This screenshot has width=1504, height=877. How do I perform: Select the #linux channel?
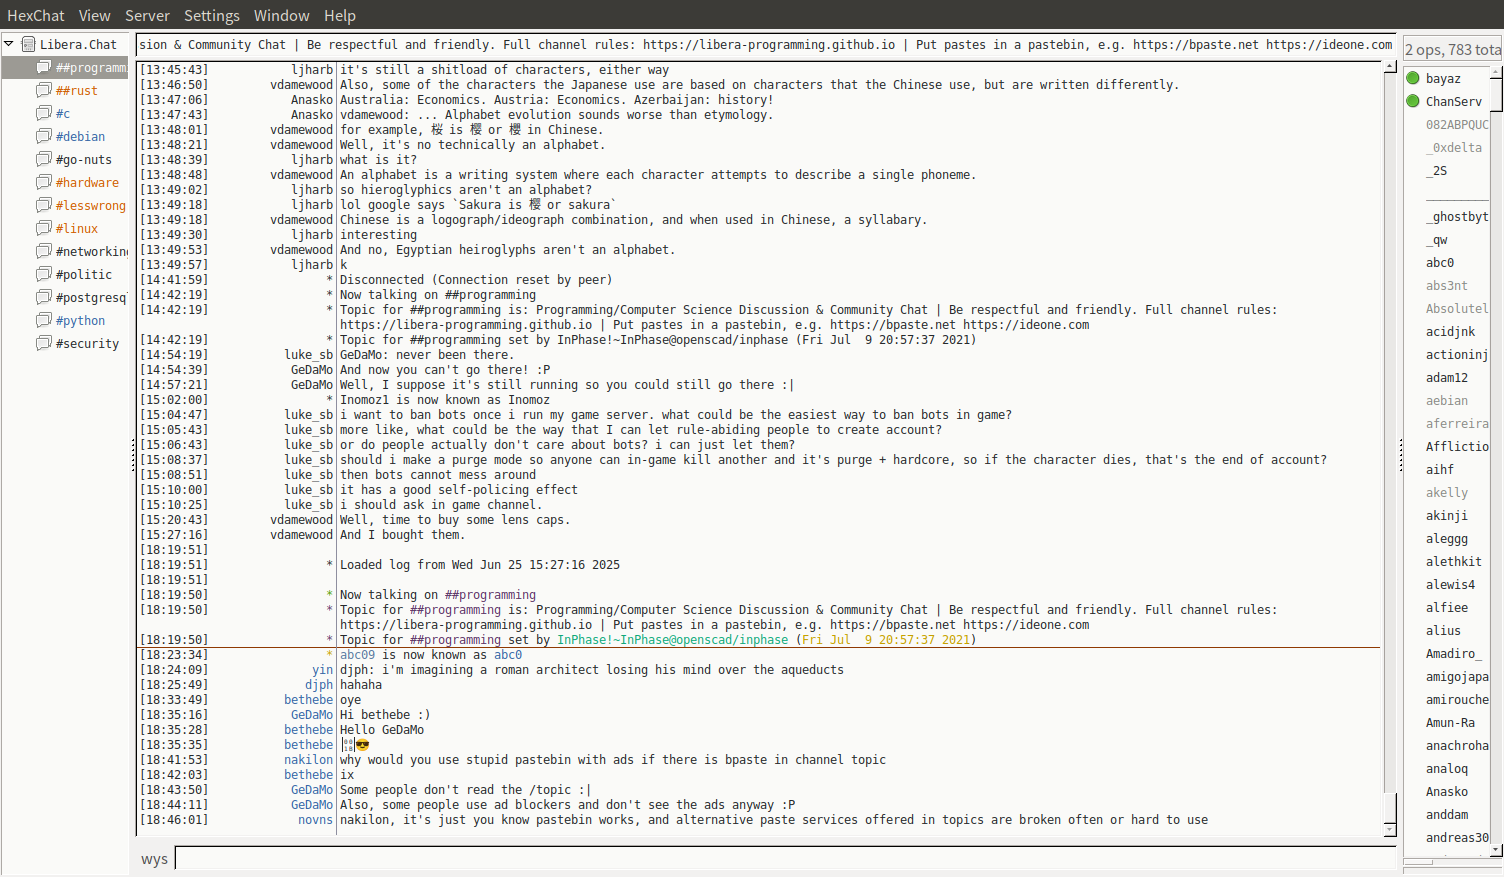pos(77,228)
